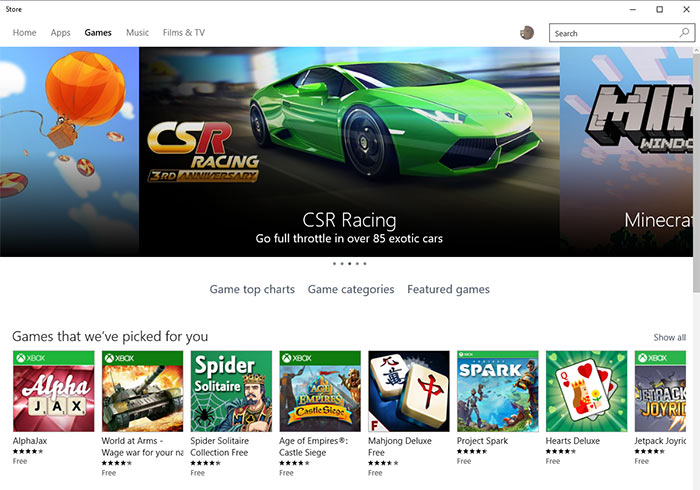Select the Hearts Deluxe card icon
700x490 pixels.
tap(587, 391)
